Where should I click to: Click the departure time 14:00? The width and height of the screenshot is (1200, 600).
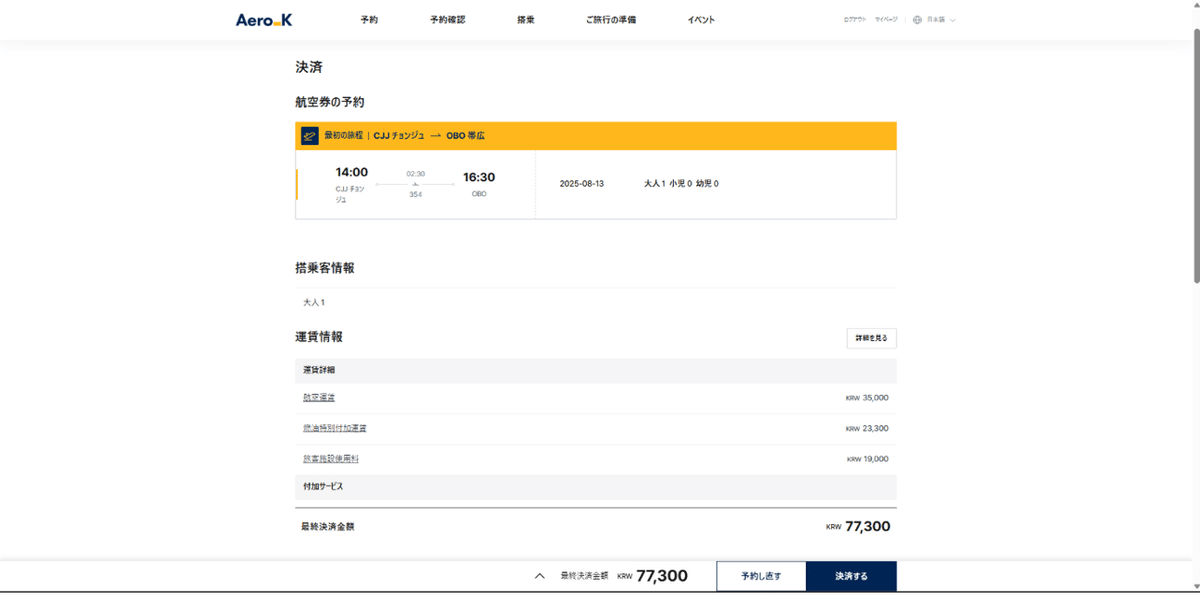point(351,172)
